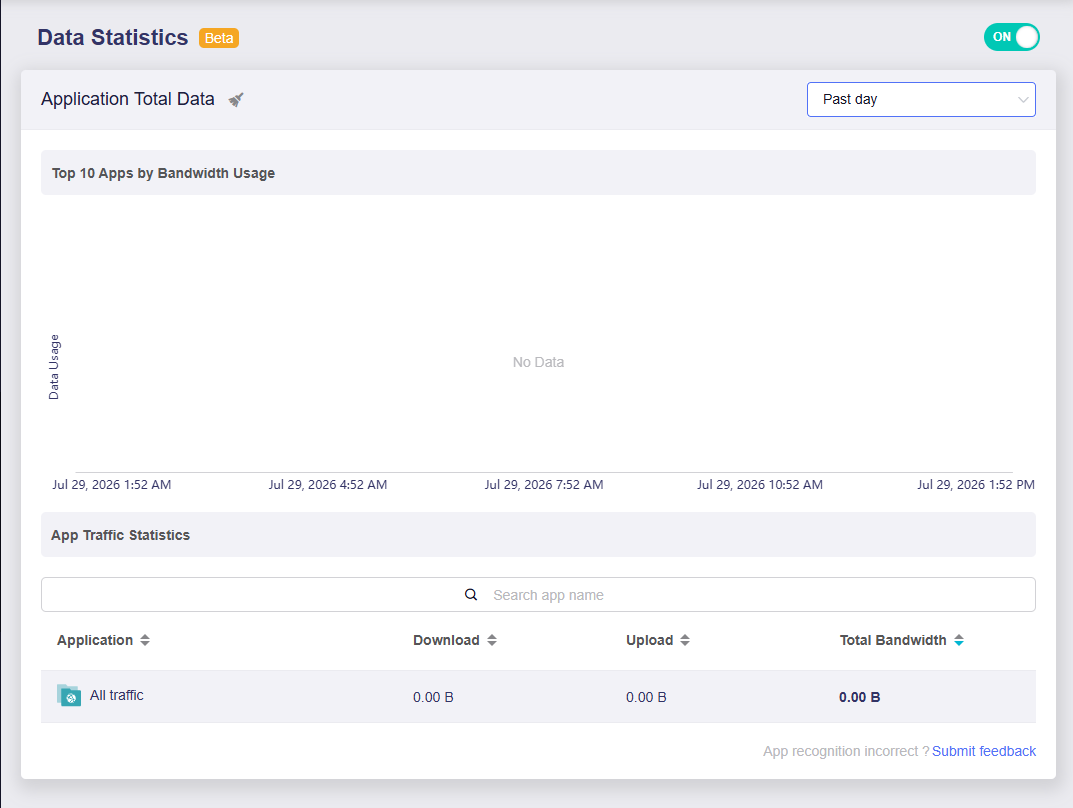Click the Application Total Data title
This screenshot has height=808, width=1073.
tap(128, 99)
